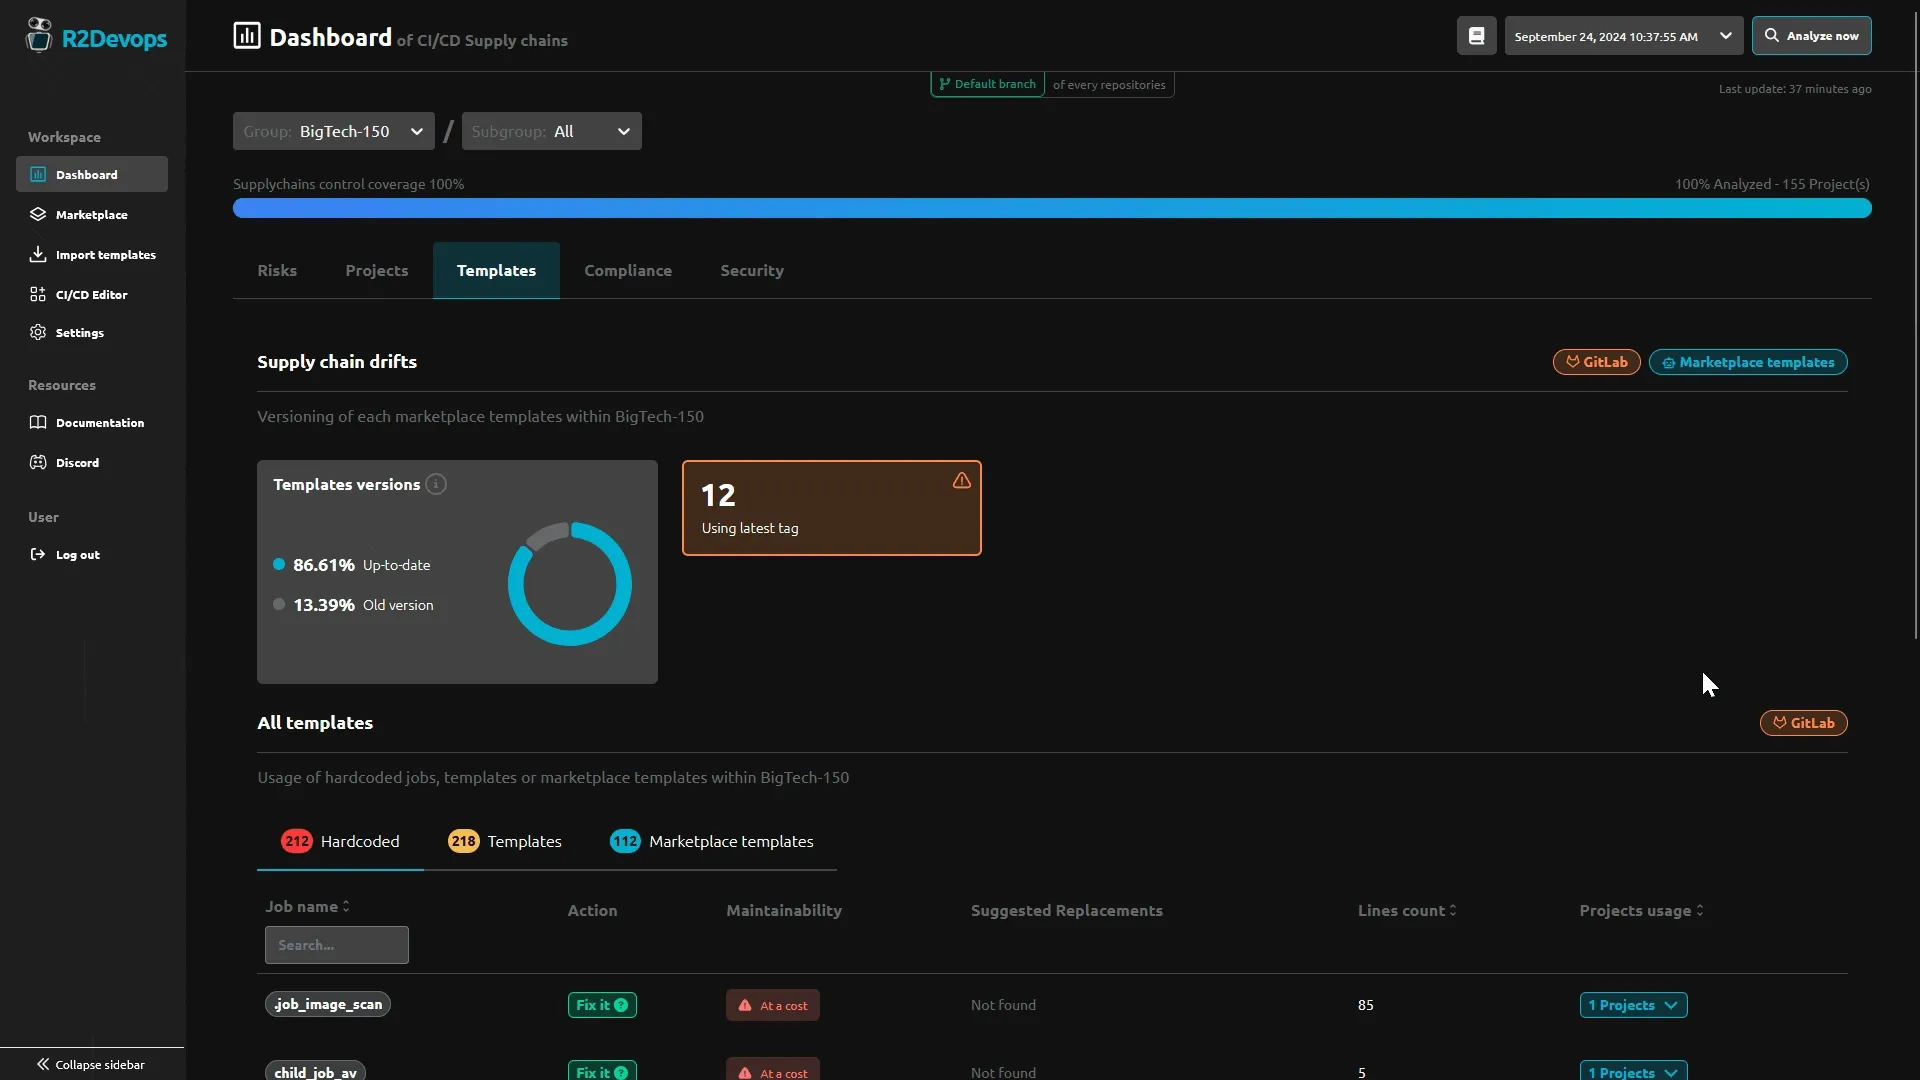Click Fix it for job_image_scan

click(x=601, y=1005)
